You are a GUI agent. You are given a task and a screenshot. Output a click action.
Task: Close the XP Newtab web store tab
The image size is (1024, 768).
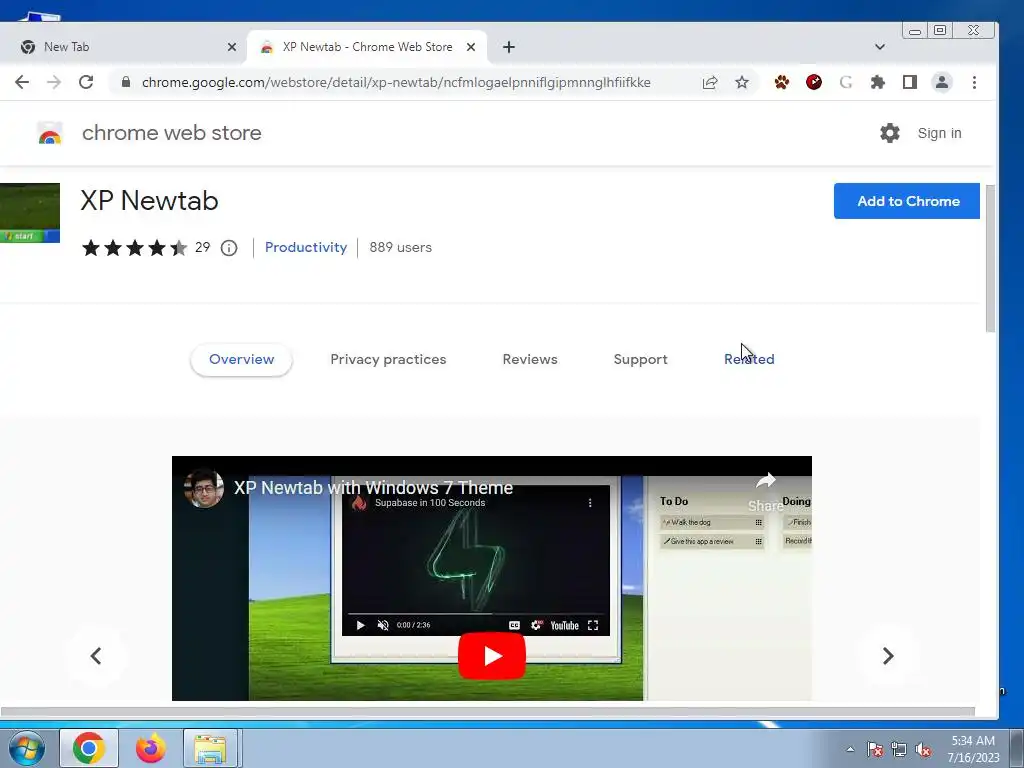[471, 47]
